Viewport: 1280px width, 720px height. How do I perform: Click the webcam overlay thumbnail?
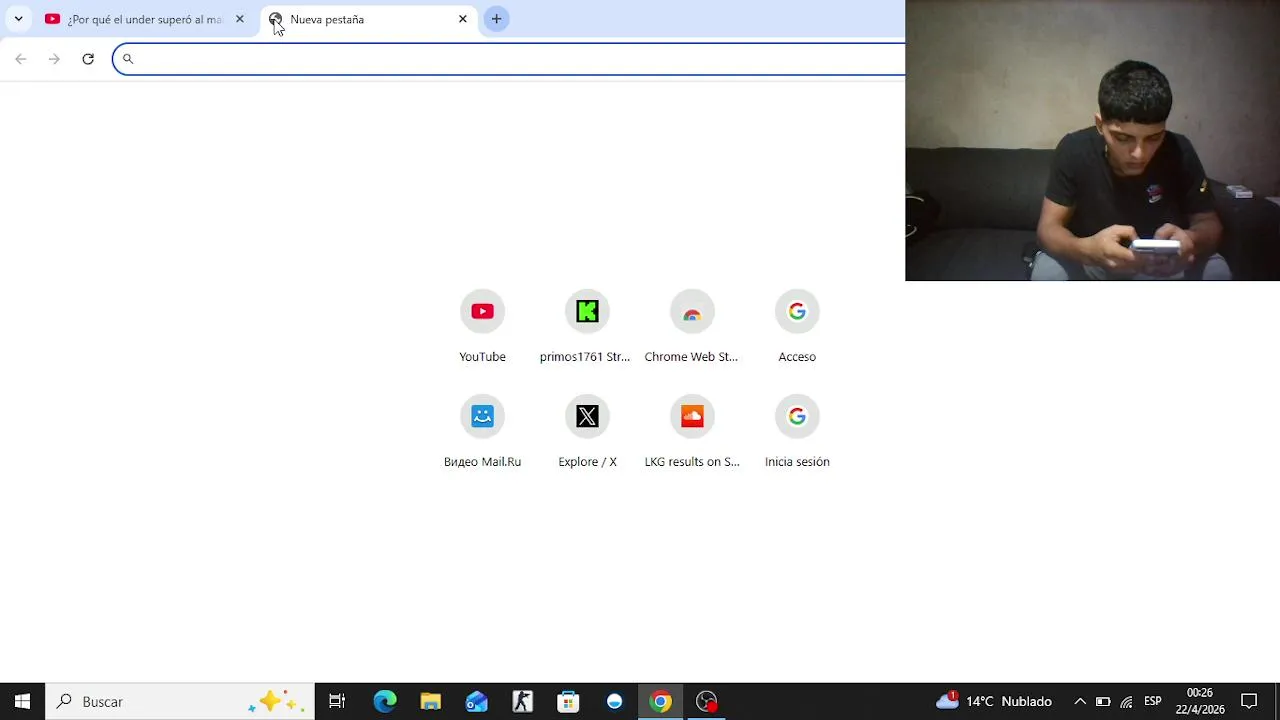(1092, 140)
